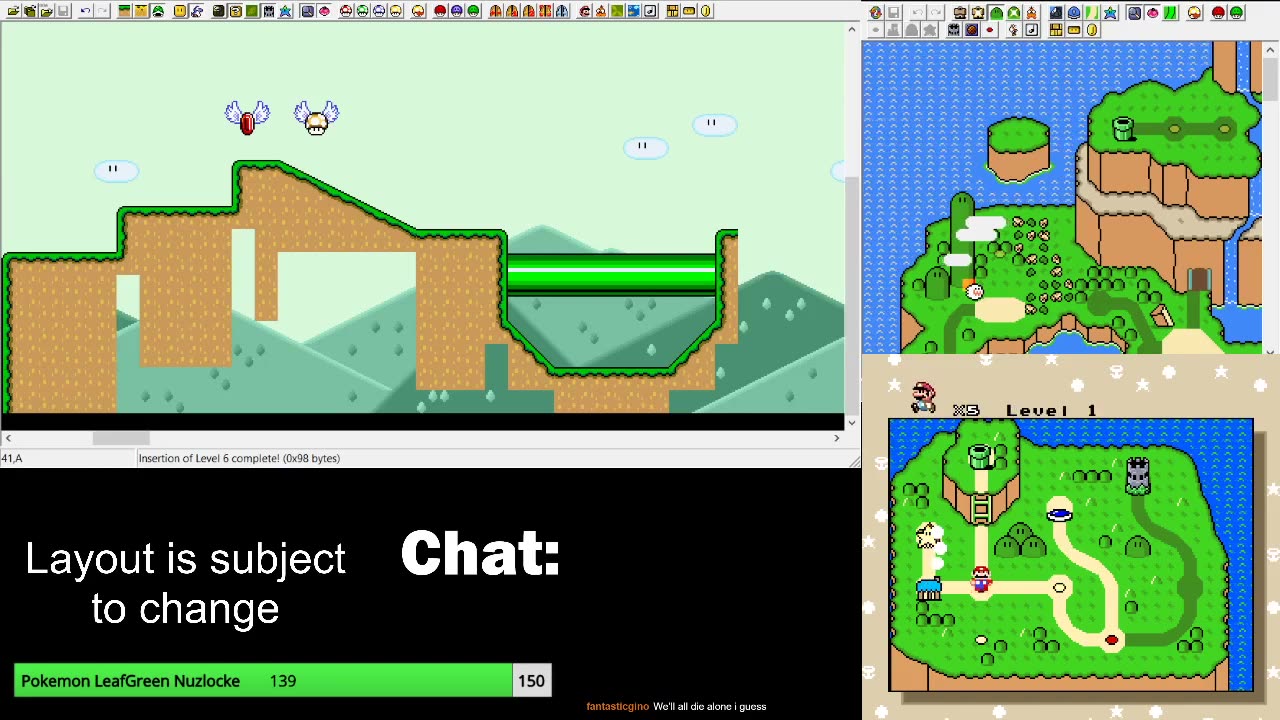Select the winged mushroom sprite in level
The width and height of the screenshot is (1280, 720).
(316, 118)
